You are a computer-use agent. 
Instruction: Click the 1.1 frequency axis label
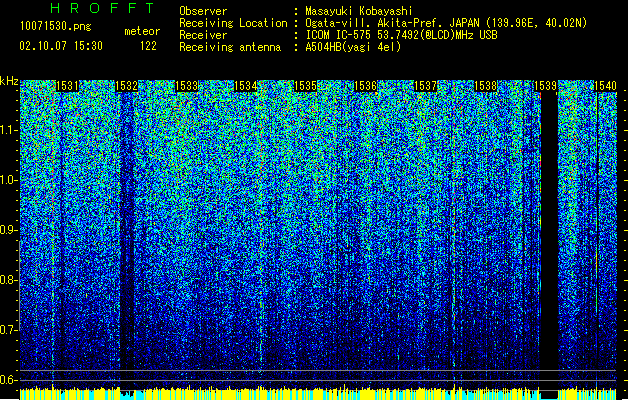coord(8,130)
